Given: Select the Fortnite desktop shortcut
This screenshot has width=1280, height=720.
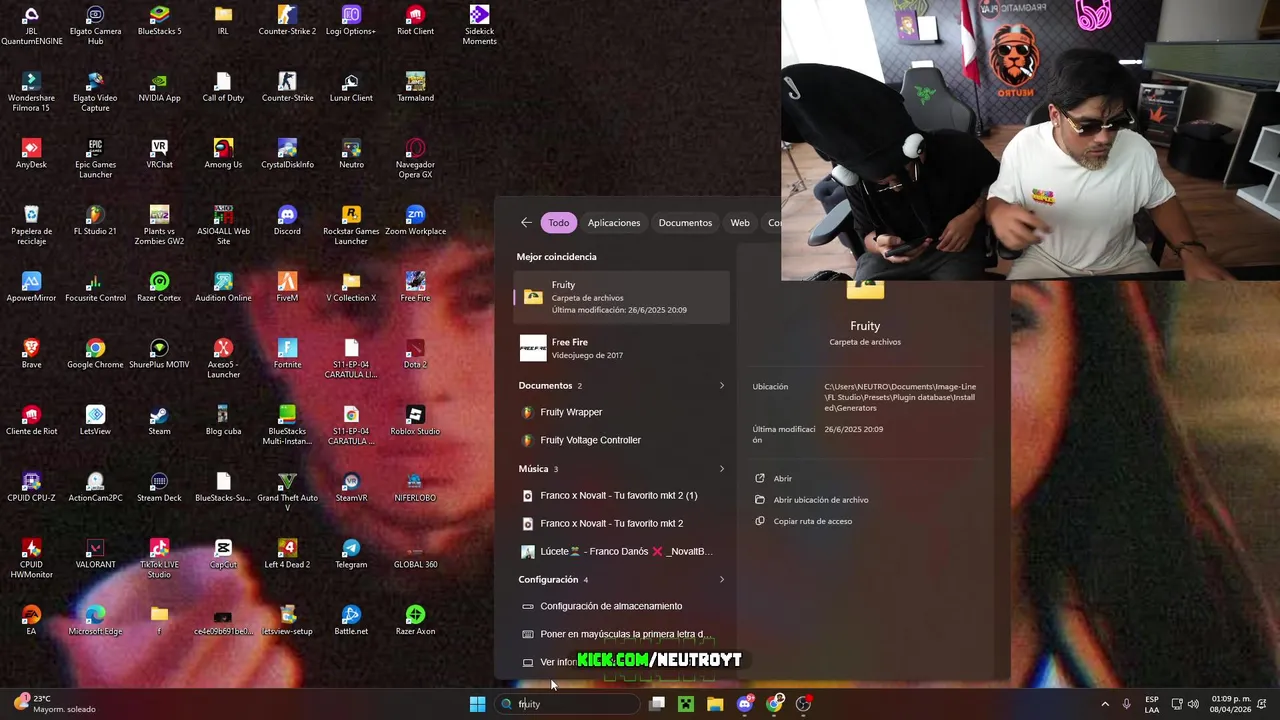Looking at the screenshot, I should 287,354.
